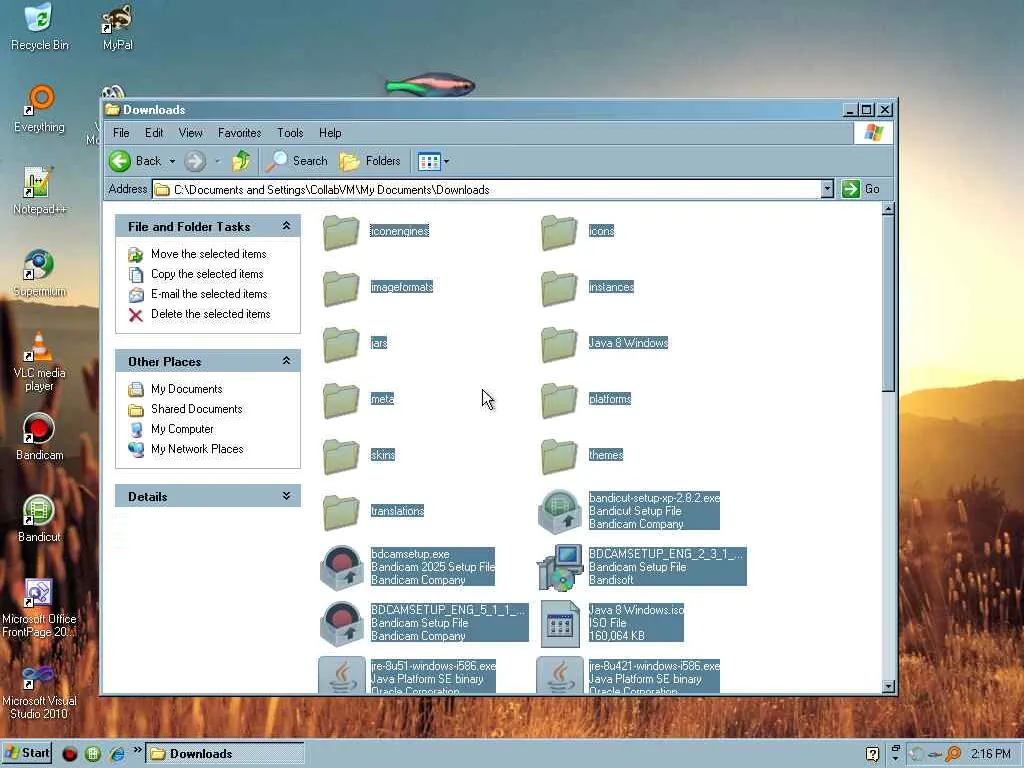Expand Quick Launch overflow chevron

[138, 750]
